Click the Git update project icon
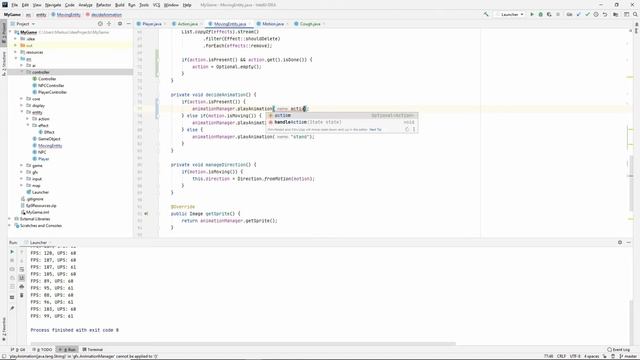640x360 pixels. tap(578, 14)
